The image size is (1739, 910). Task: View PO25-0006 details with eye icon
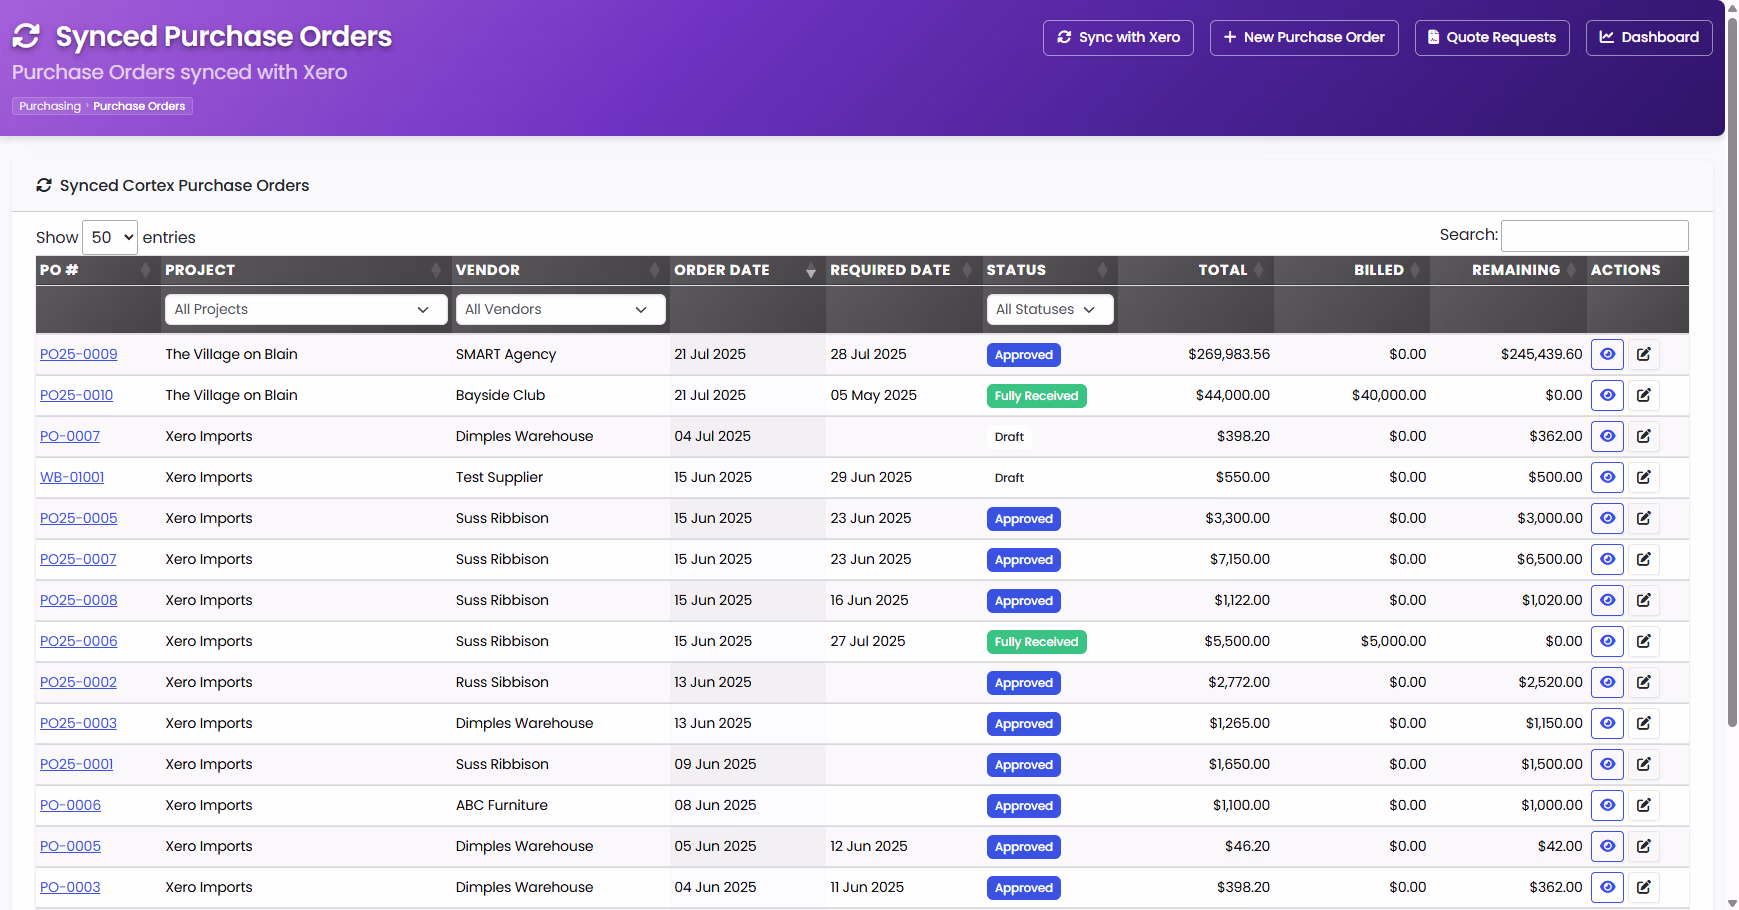click(x=1607, y=641)
